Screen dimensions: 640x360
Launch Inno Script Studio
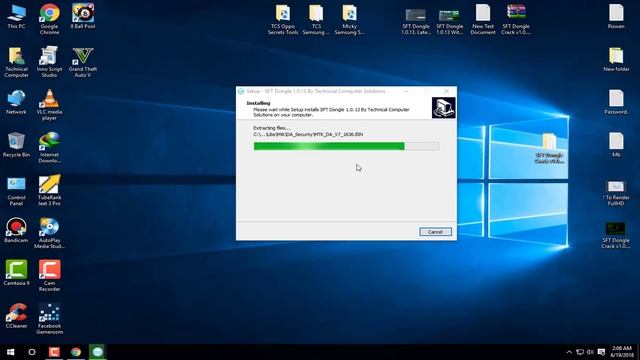coord(49,62)
